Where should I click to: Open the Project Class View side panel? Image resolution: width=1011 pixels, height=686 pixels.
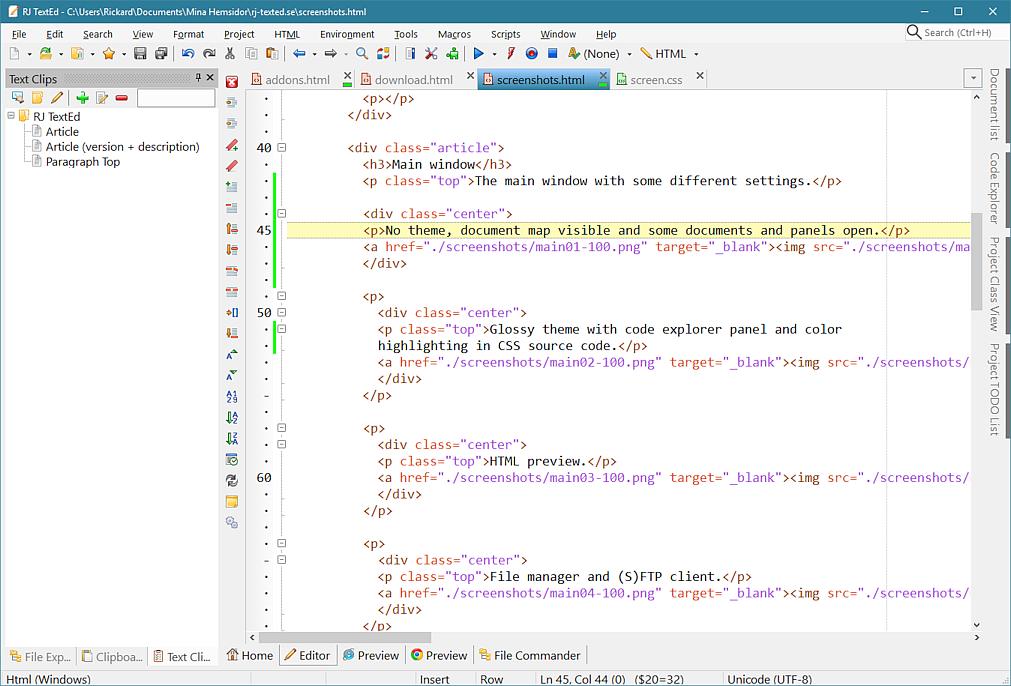point(994,284)
